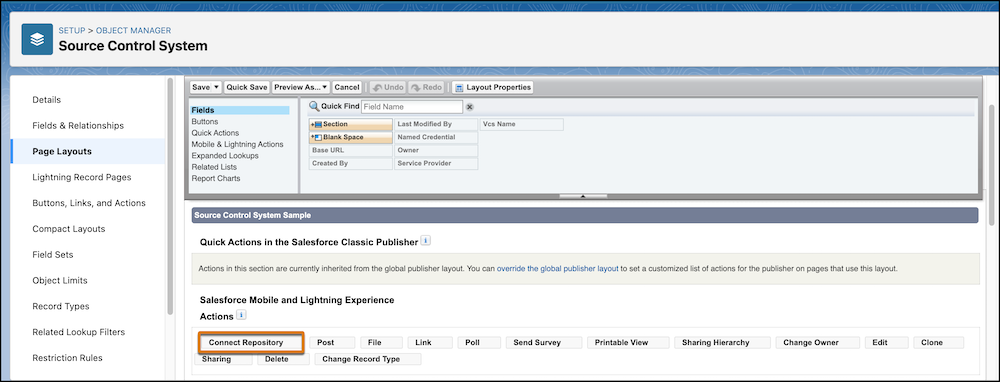Click the Undo button
Screen dimensions: 1000x382
click(387, 87)
